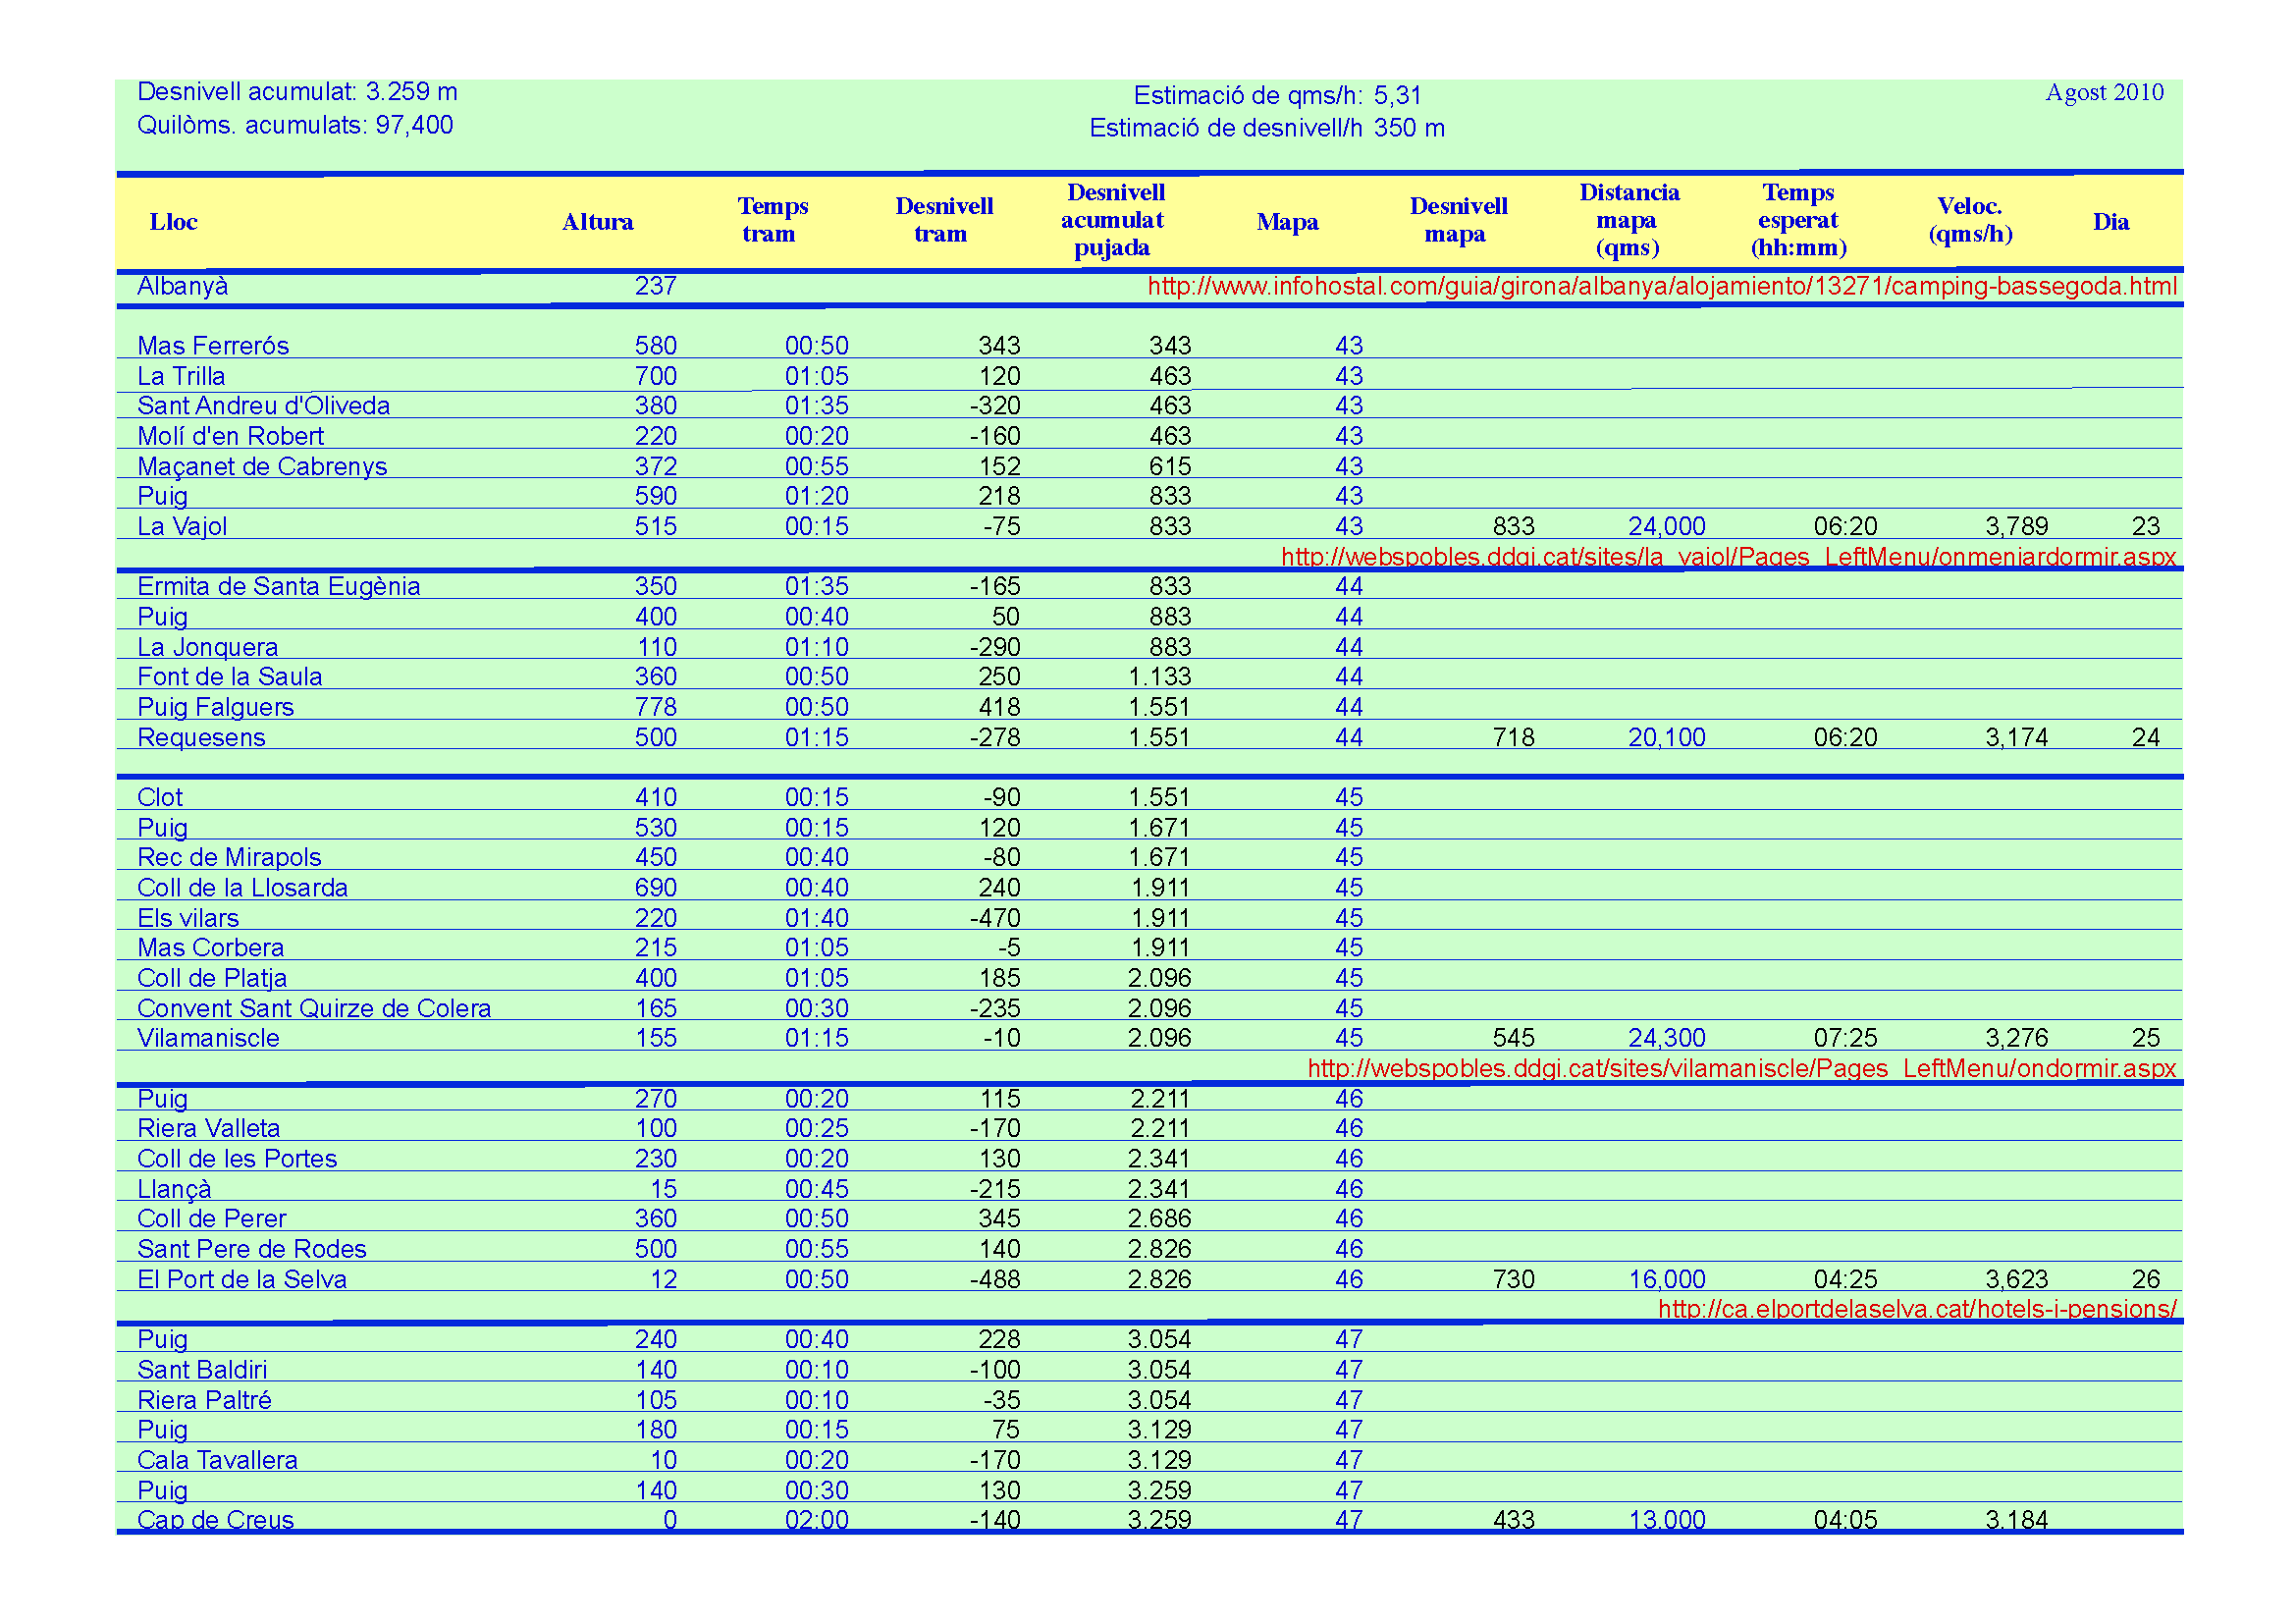Select the Albanyà row name

183,287
